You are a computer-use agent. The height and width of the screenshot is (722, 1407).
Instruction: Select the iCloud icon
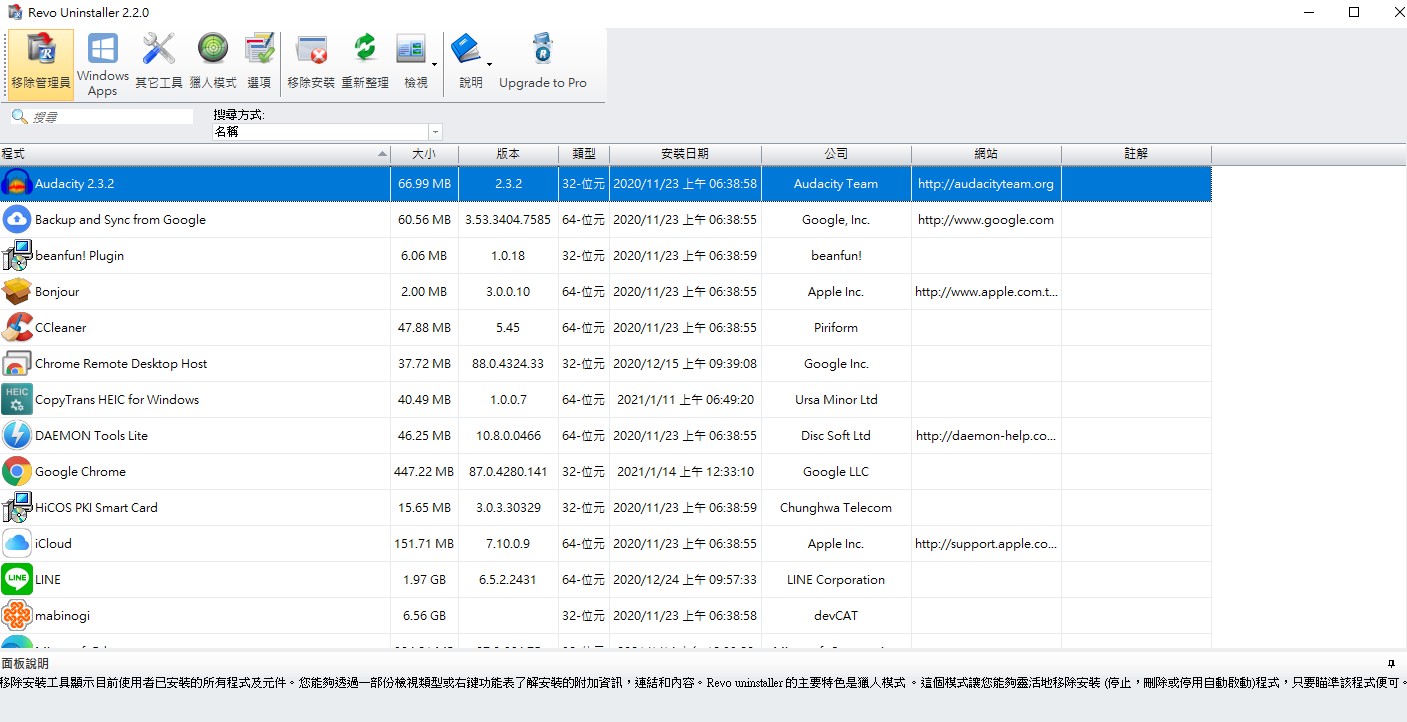[17, 543]
